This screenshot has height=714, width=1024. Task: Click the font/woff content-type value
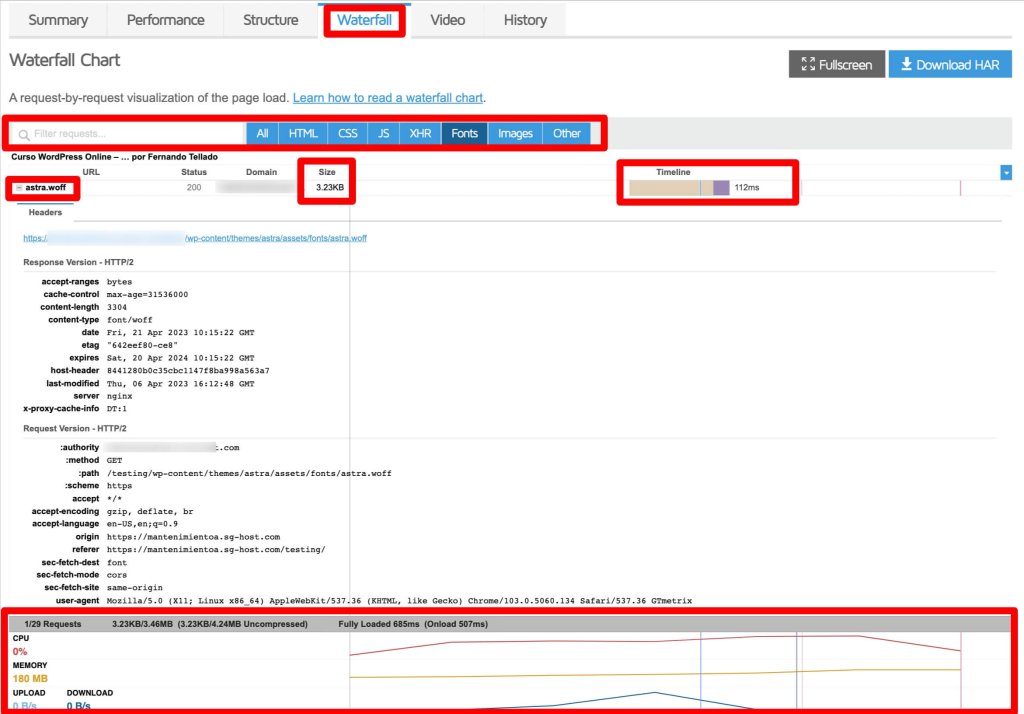[x=129, y=320]
